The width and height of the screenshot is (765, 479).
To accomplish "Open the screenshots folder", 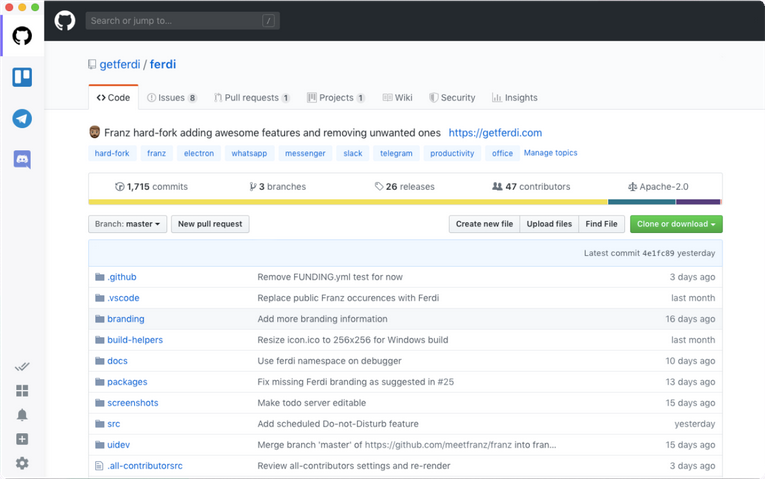I will pos(133,403).
